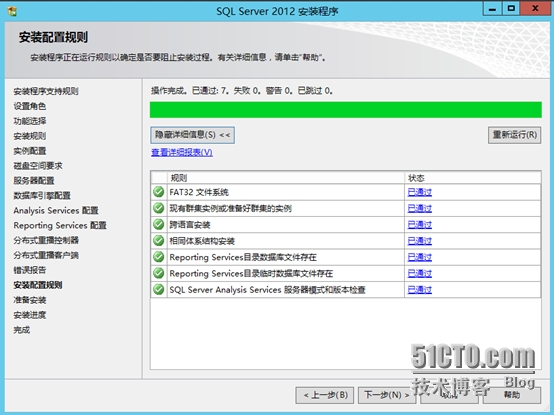Viewport: 554px width, 415px height.
Task: Open 已通过 link for Reporting Services目录数据库文件存在
Action: [x=420, y=257]
